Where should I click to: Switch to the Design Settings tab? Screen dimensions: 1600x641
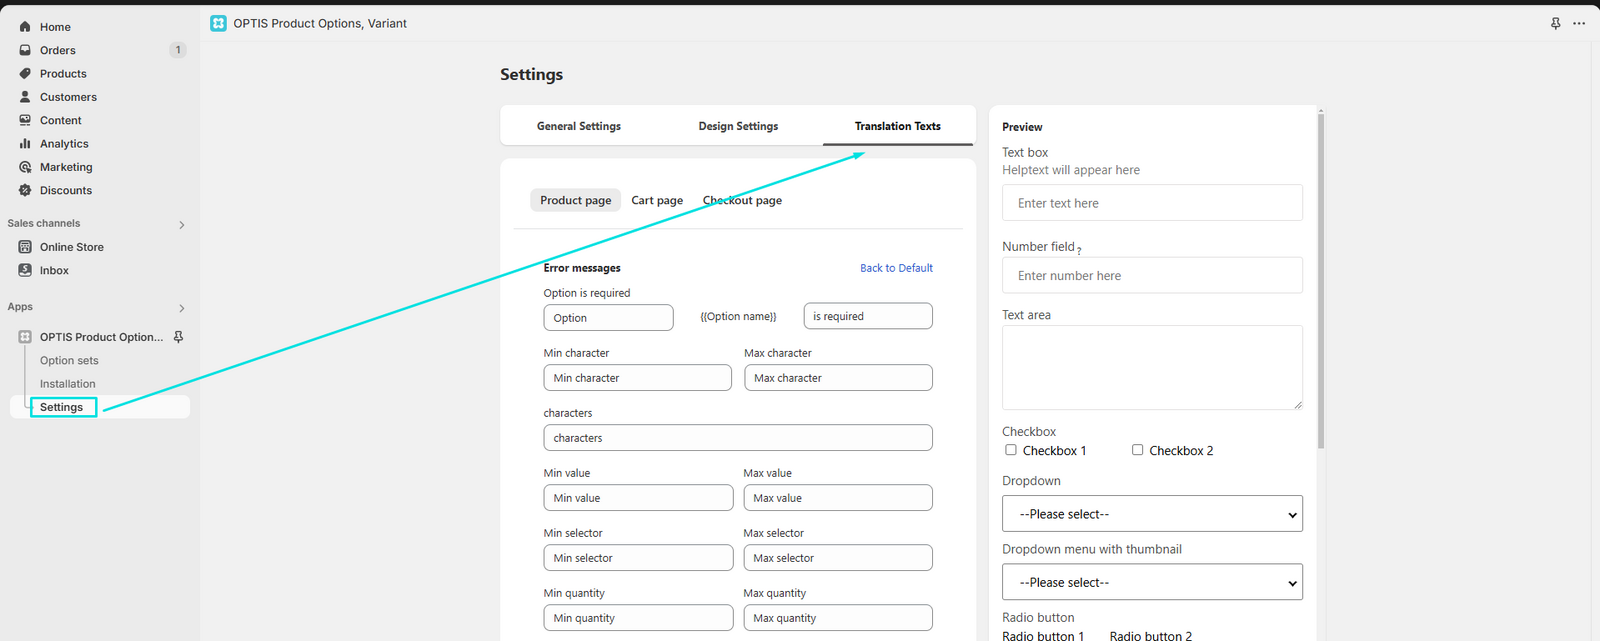[x=738, y=126]
